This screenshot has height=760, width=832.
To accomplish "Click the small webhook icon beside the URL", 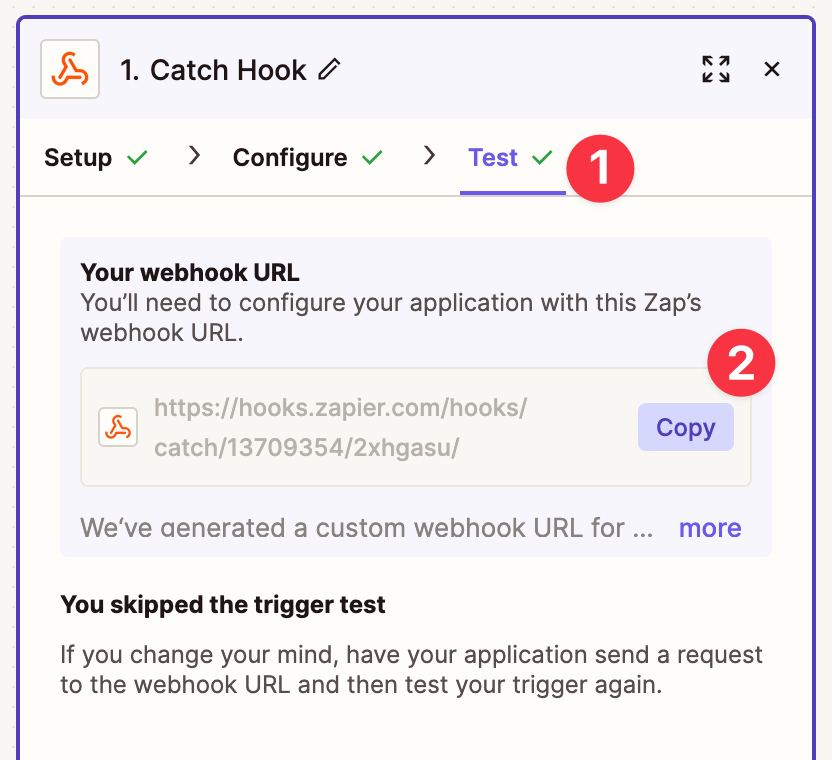I will [118, 428].
